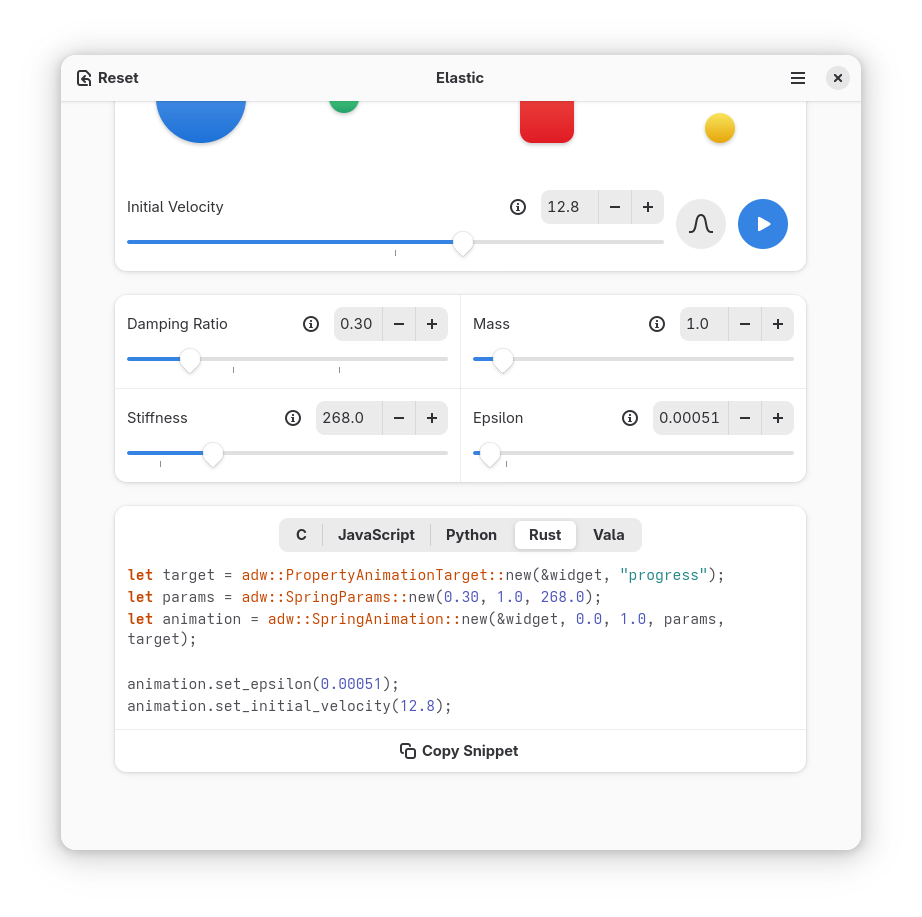Show info for Damping Ratio
922x917 pixels.
tap(311, 324)
